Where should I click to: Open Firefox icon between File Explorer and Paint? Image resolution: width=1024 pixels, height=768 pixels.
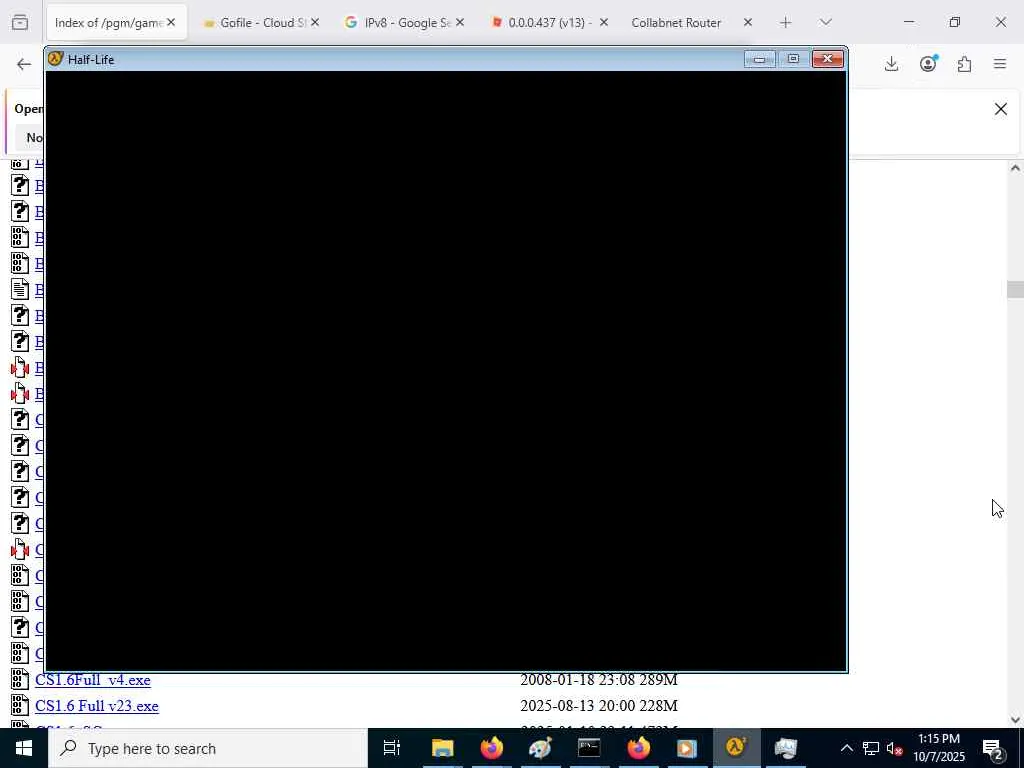pos(491,748)
